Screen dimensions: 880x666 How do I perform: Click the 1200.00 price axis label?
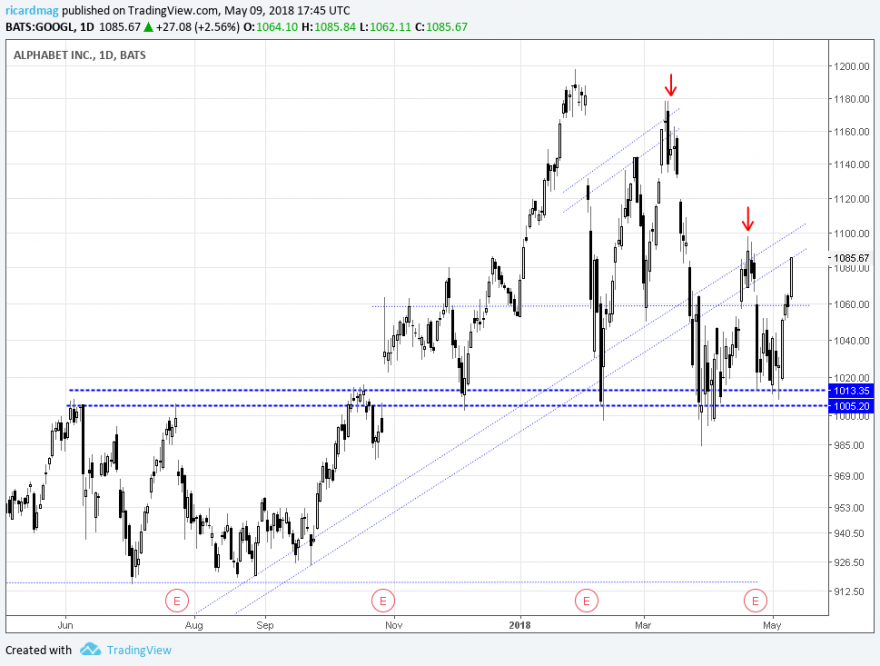[x=851, y=66]
